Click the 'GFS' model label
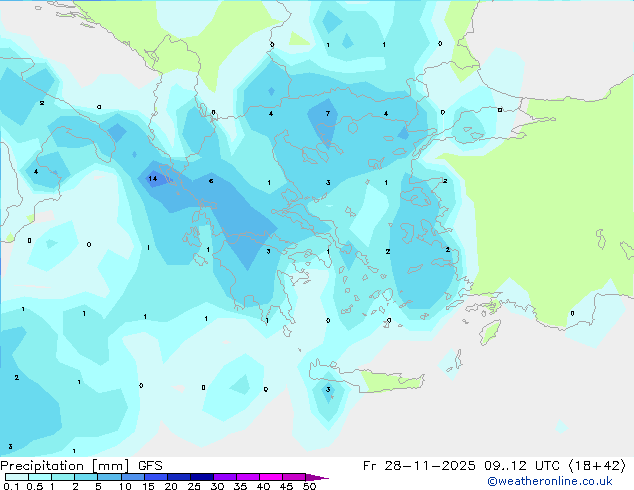The width and height of the screenshot is (634, 490). pyautogui.click(x=150, y=466)
